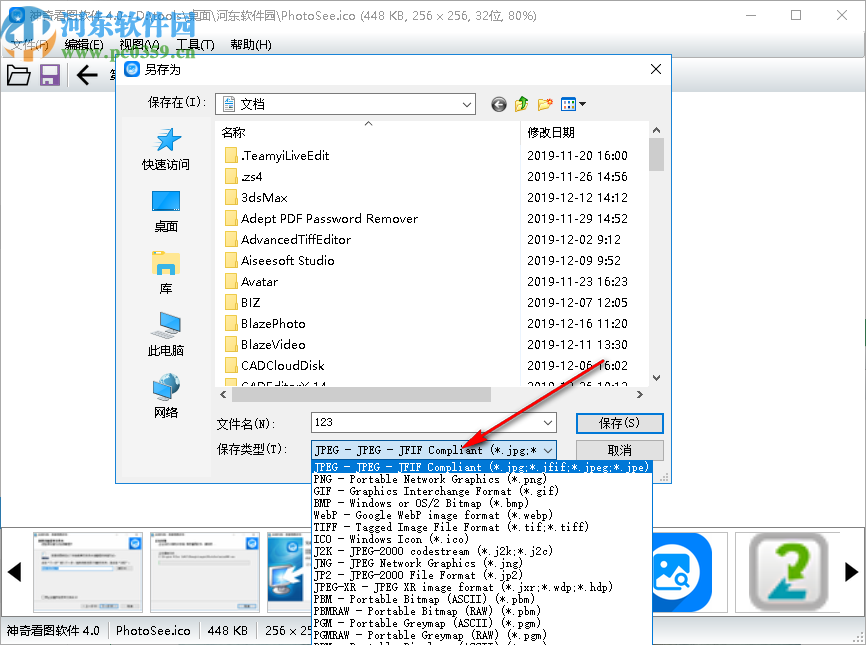
Task: Click the previous thumbnail arrow in filmstrip
Action: coord(14,572)
